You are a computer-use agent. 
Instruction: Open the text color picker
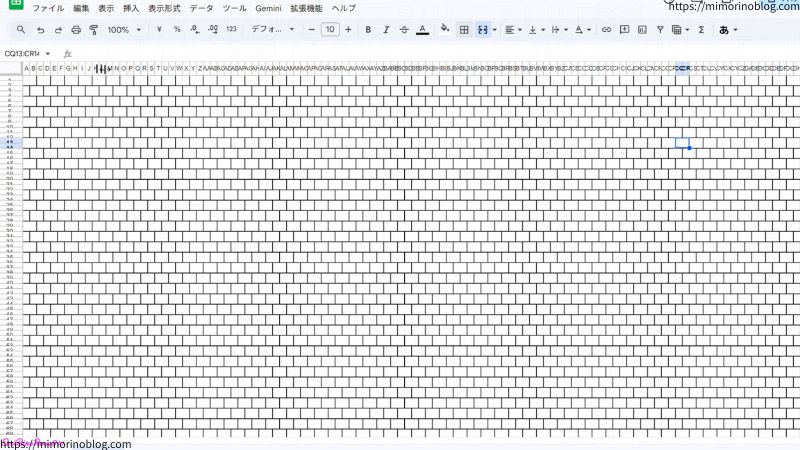(x=422, y=30)
